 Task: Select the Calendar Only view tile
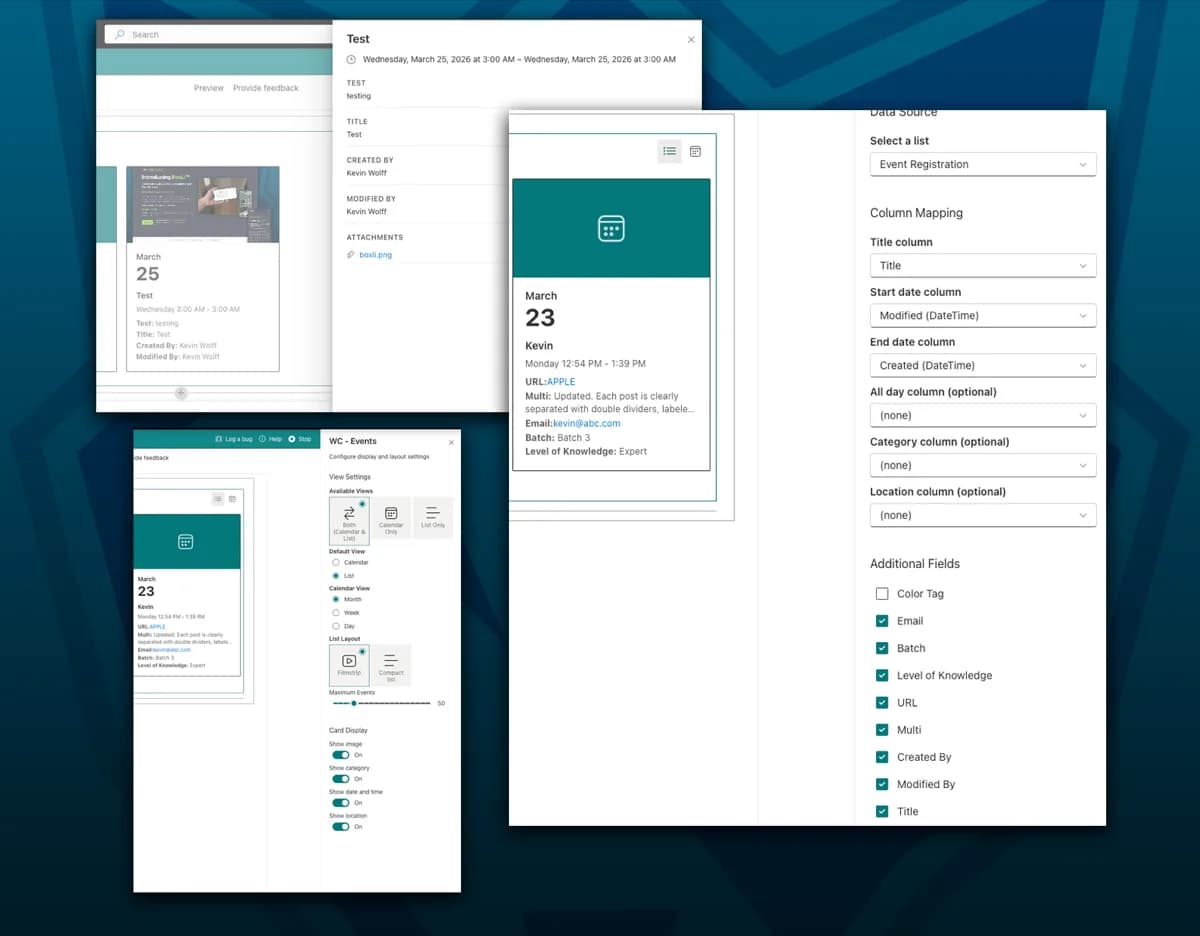pyautogui.click(x=391, y=518)
